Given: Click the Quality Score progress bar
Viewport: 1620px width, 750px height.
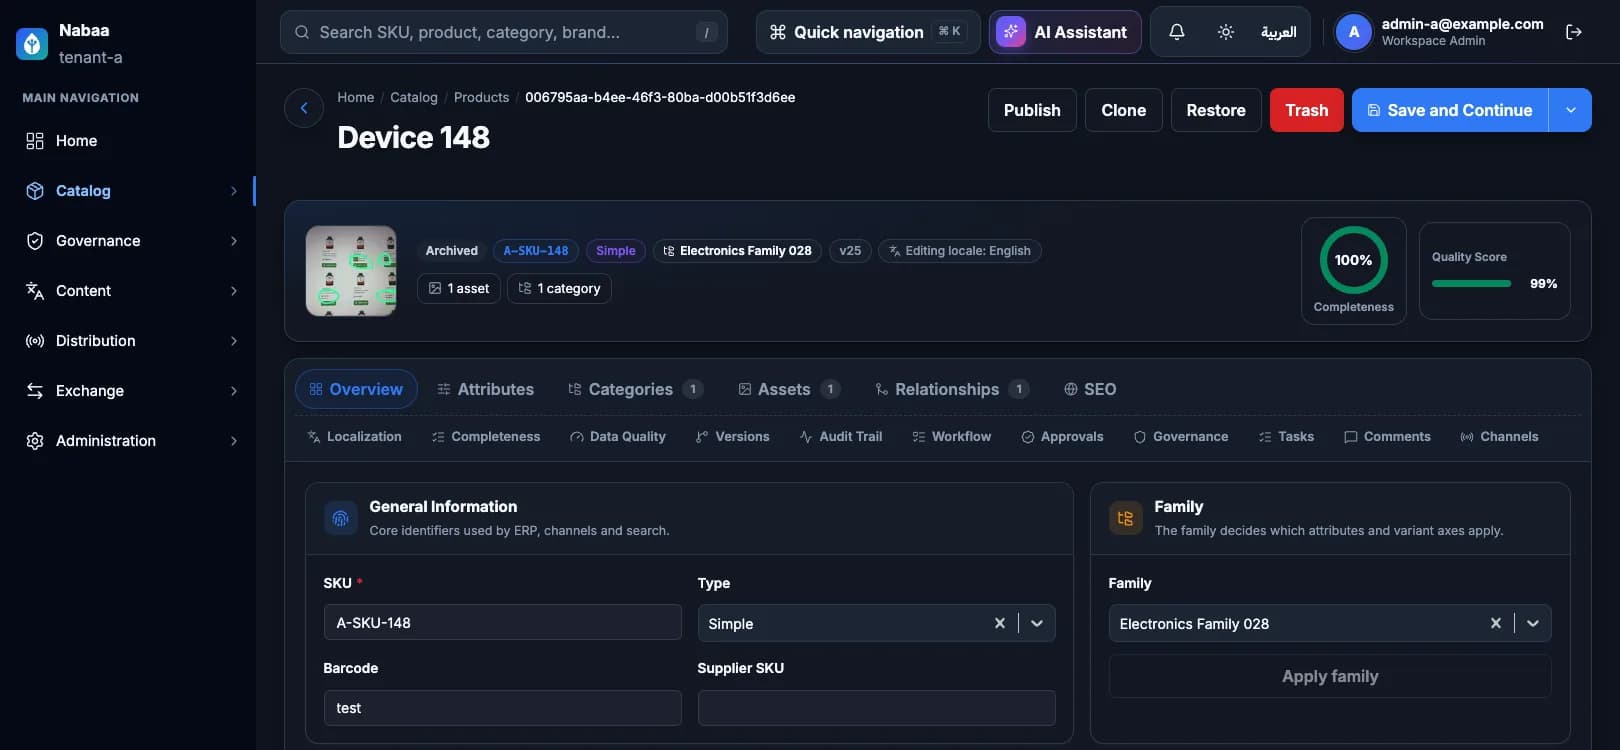Looking at the screenshot, I should (x=1471, y=284).
